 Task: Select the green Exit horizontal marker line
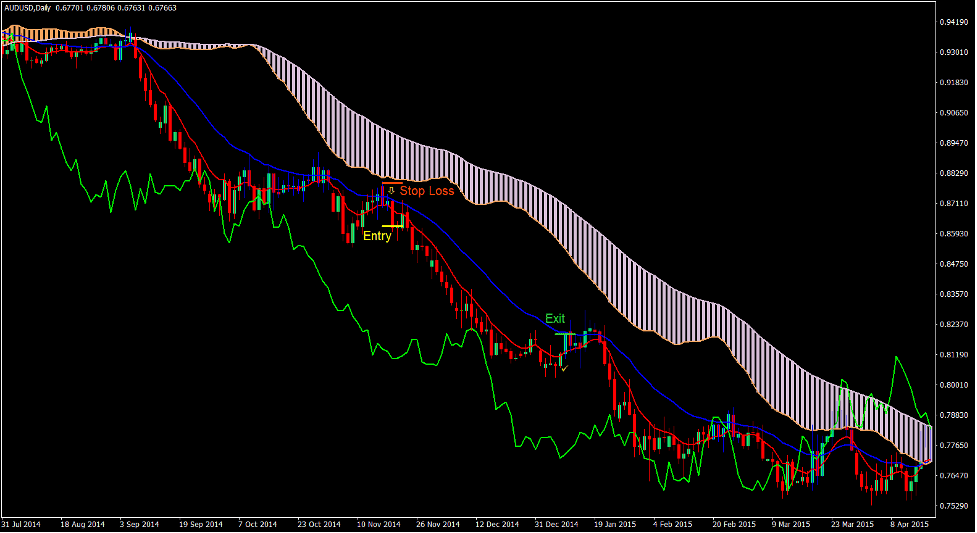point(565,334)
